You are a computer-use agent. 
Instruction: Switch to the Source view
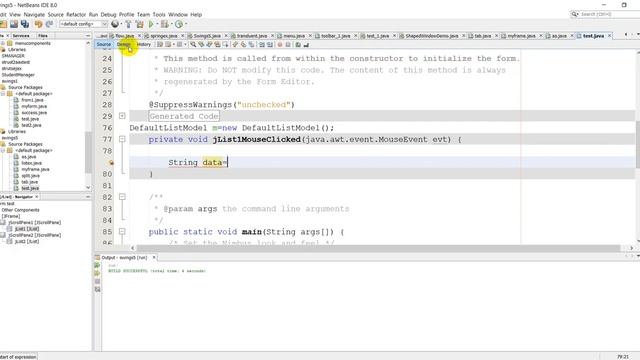pyautogui.click(x=104, y=44)
